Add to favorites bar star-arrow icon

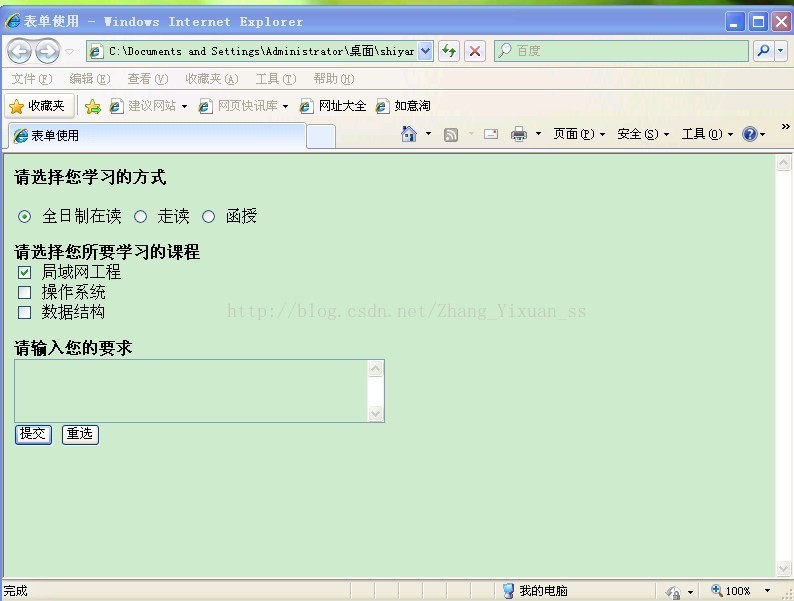(x=93, y=106)
